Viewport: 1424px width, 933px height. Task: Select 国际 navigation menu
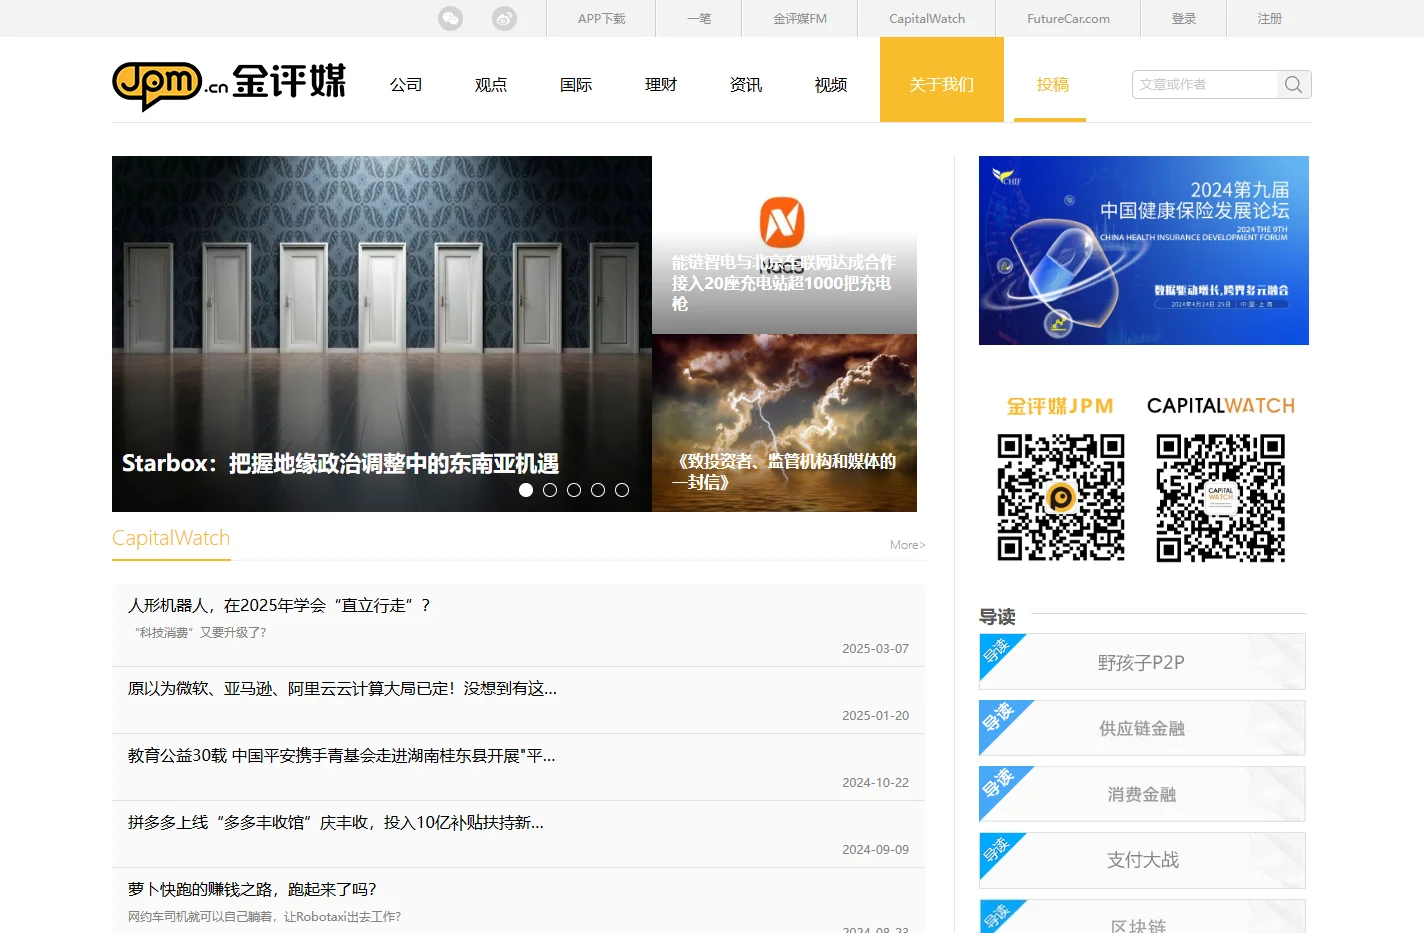pos(576,85)
